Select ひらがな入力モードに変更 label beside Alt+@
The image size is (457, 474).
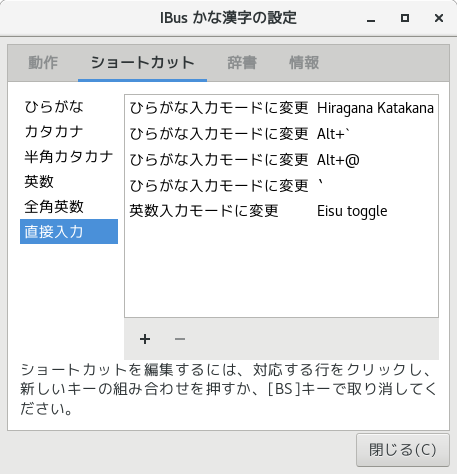tap(219, 160)
